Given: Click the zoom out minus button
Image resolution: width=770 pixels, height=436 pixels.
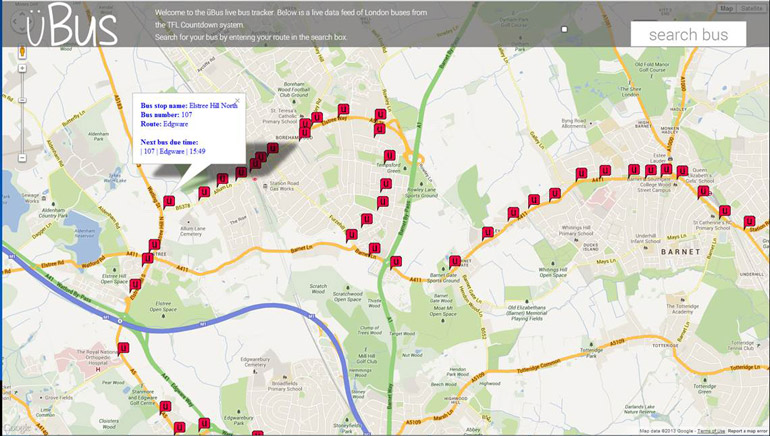Looking at the screenshot, I should [22, 158].
